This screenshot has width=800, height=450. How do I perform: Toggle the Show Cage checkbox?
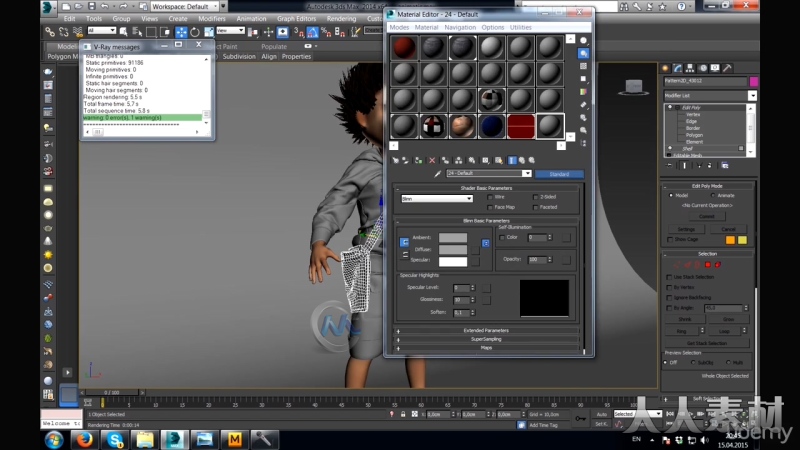[669, 239]
